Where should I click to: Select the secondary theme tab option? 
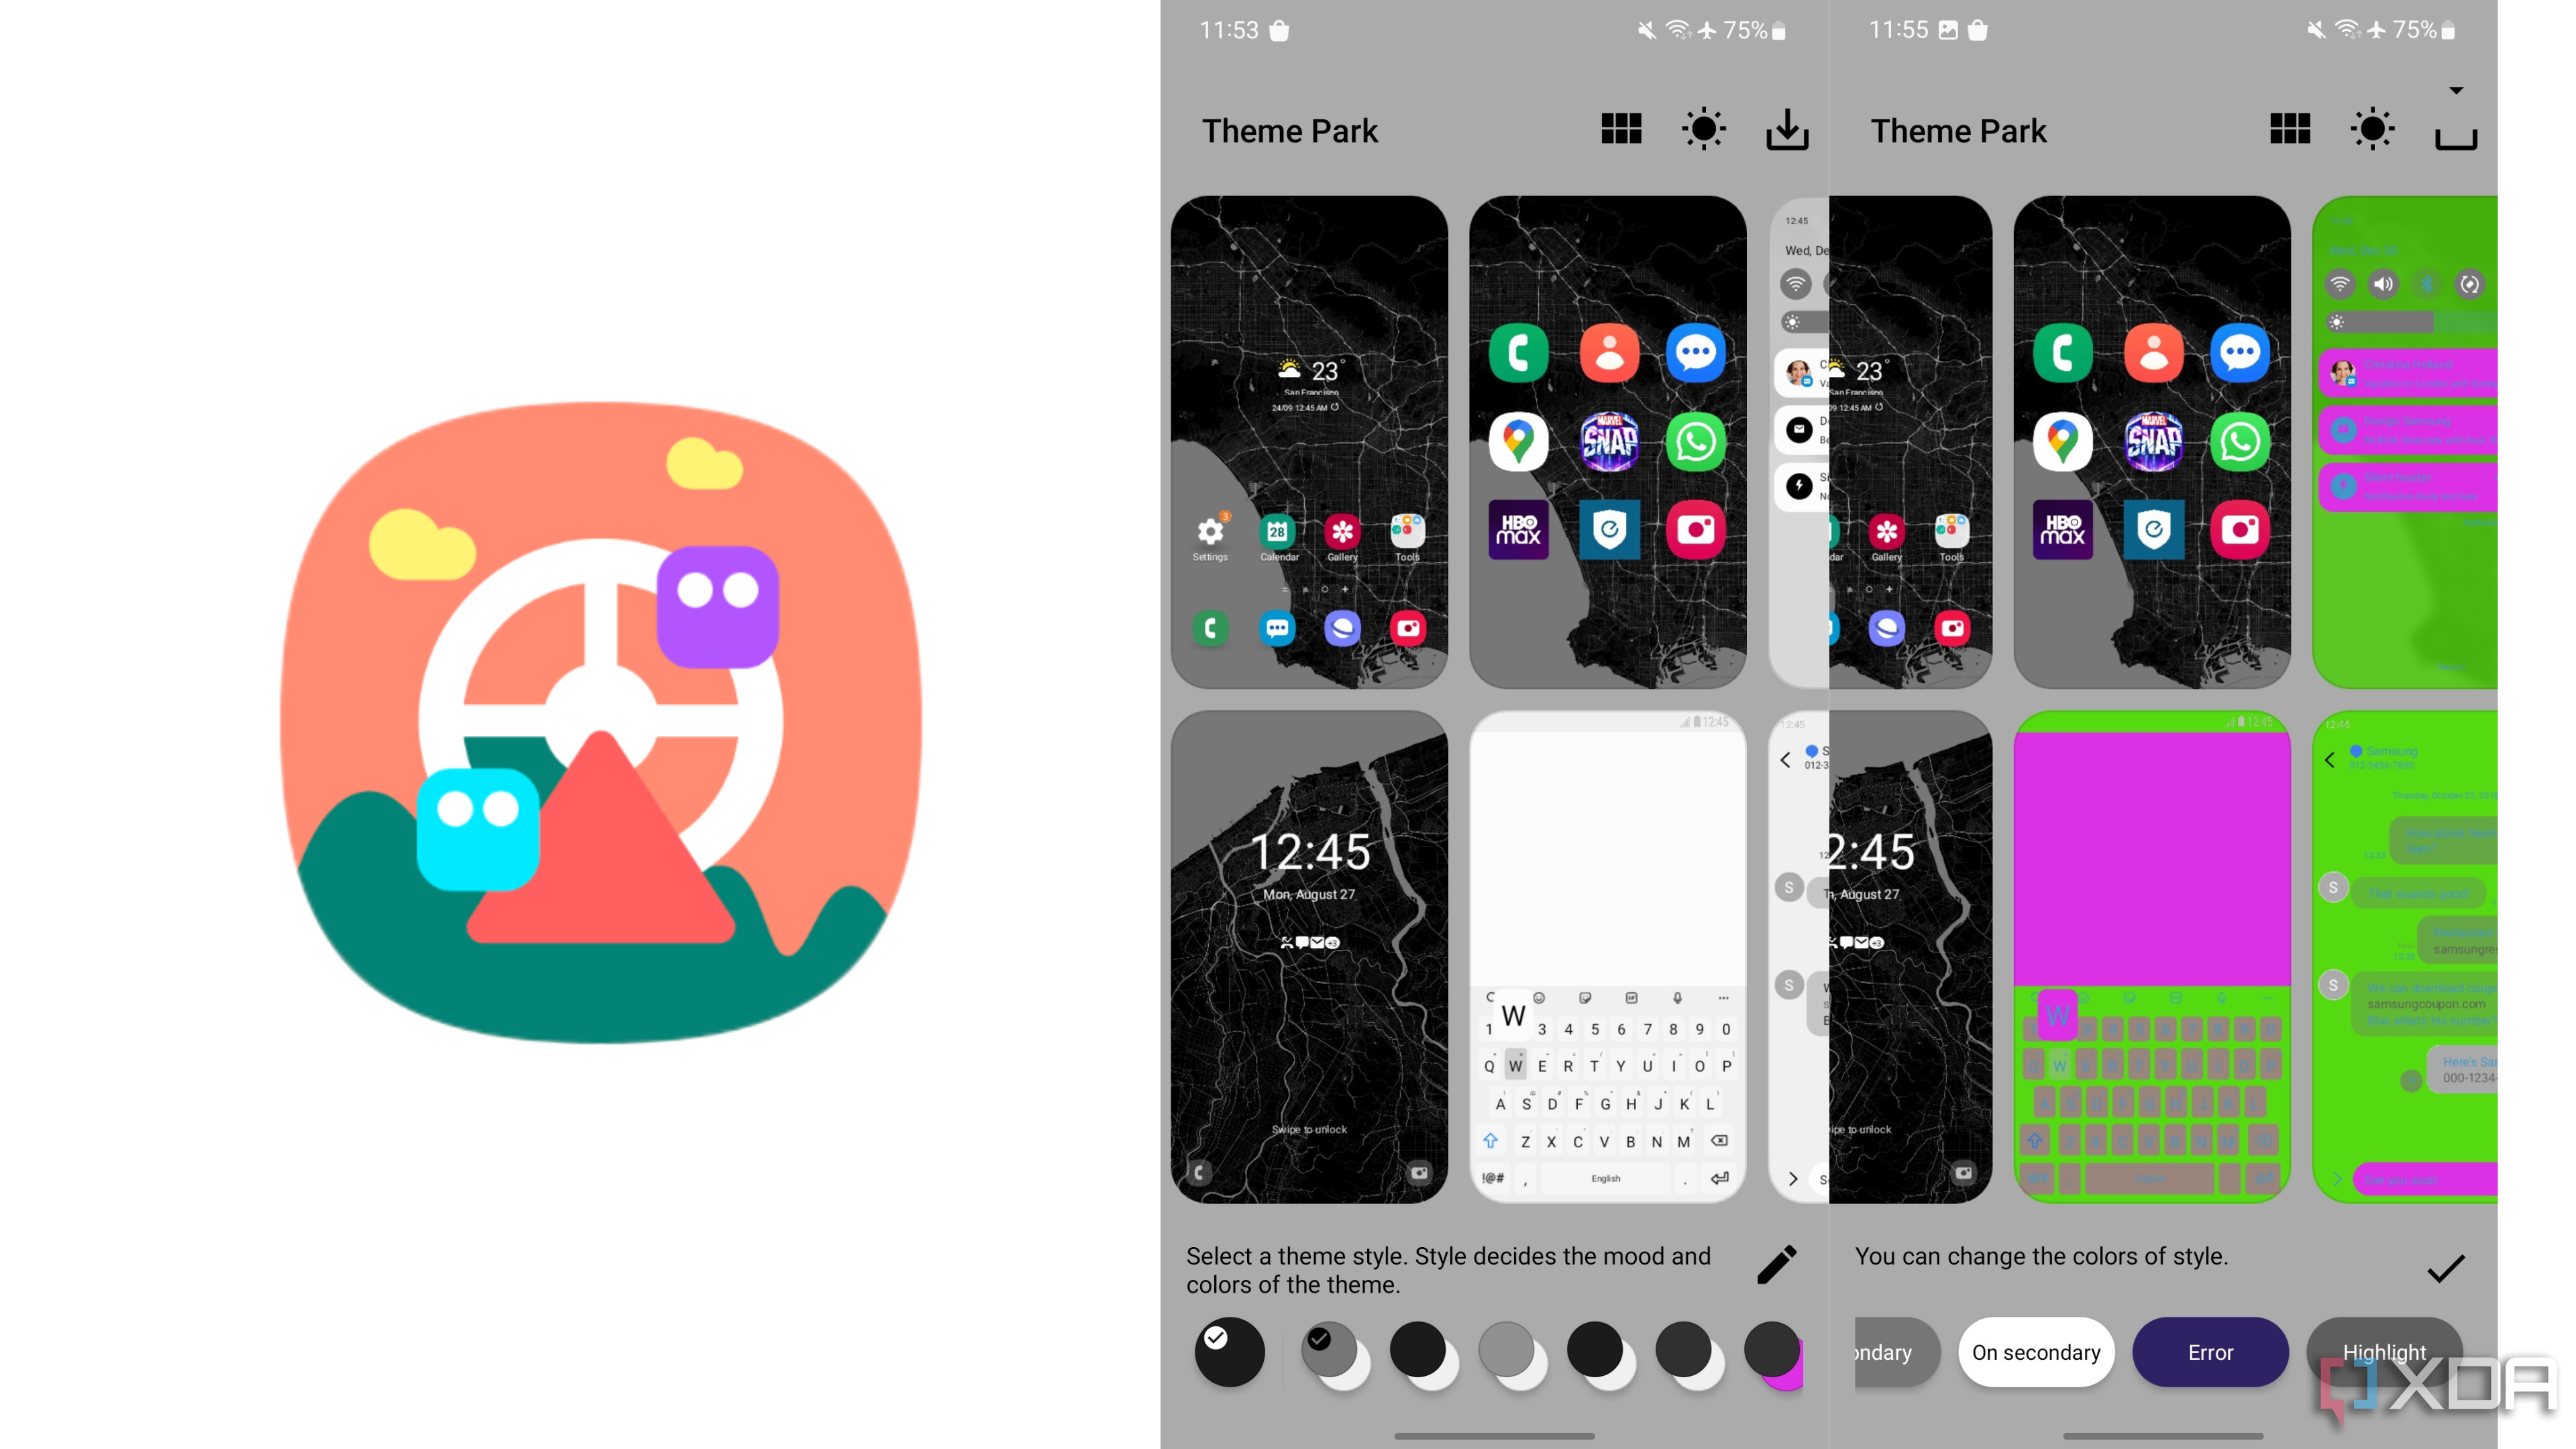1866,1352
